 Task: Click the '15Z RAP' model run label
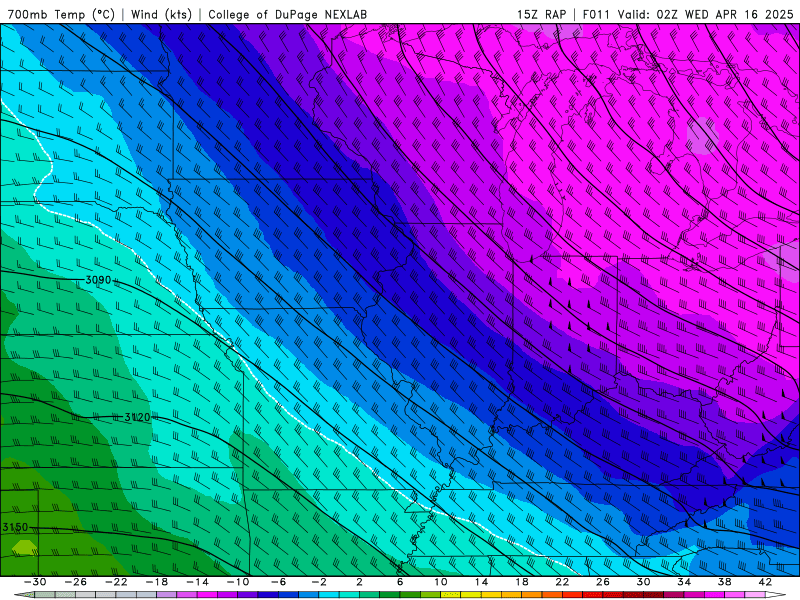point(541,14)
